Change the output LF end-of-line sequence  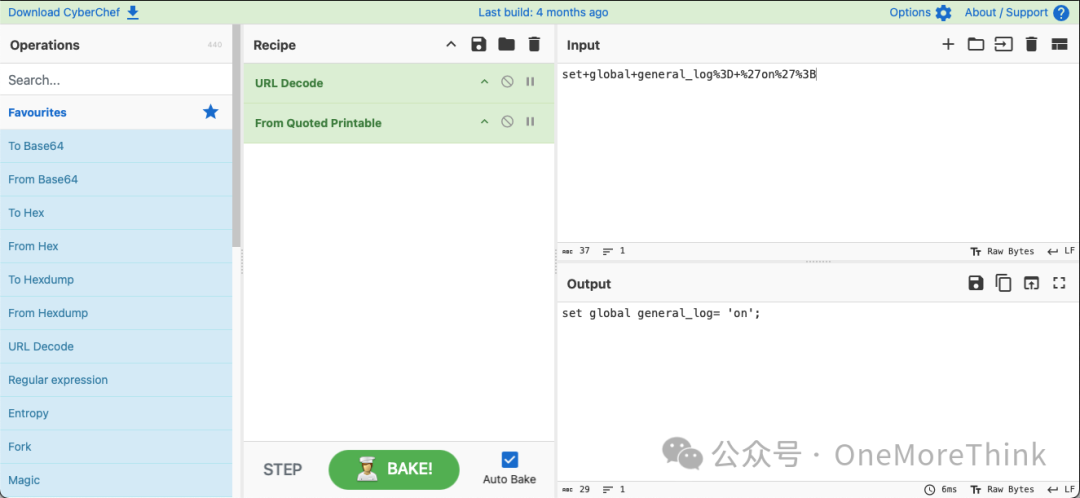[1061, 490]
